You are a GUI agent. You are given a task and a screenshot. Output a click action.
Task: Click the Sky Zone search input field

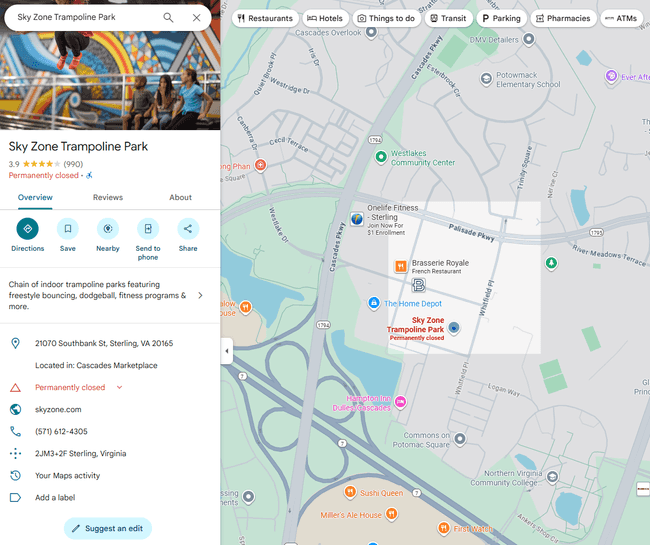coord(85,18)
